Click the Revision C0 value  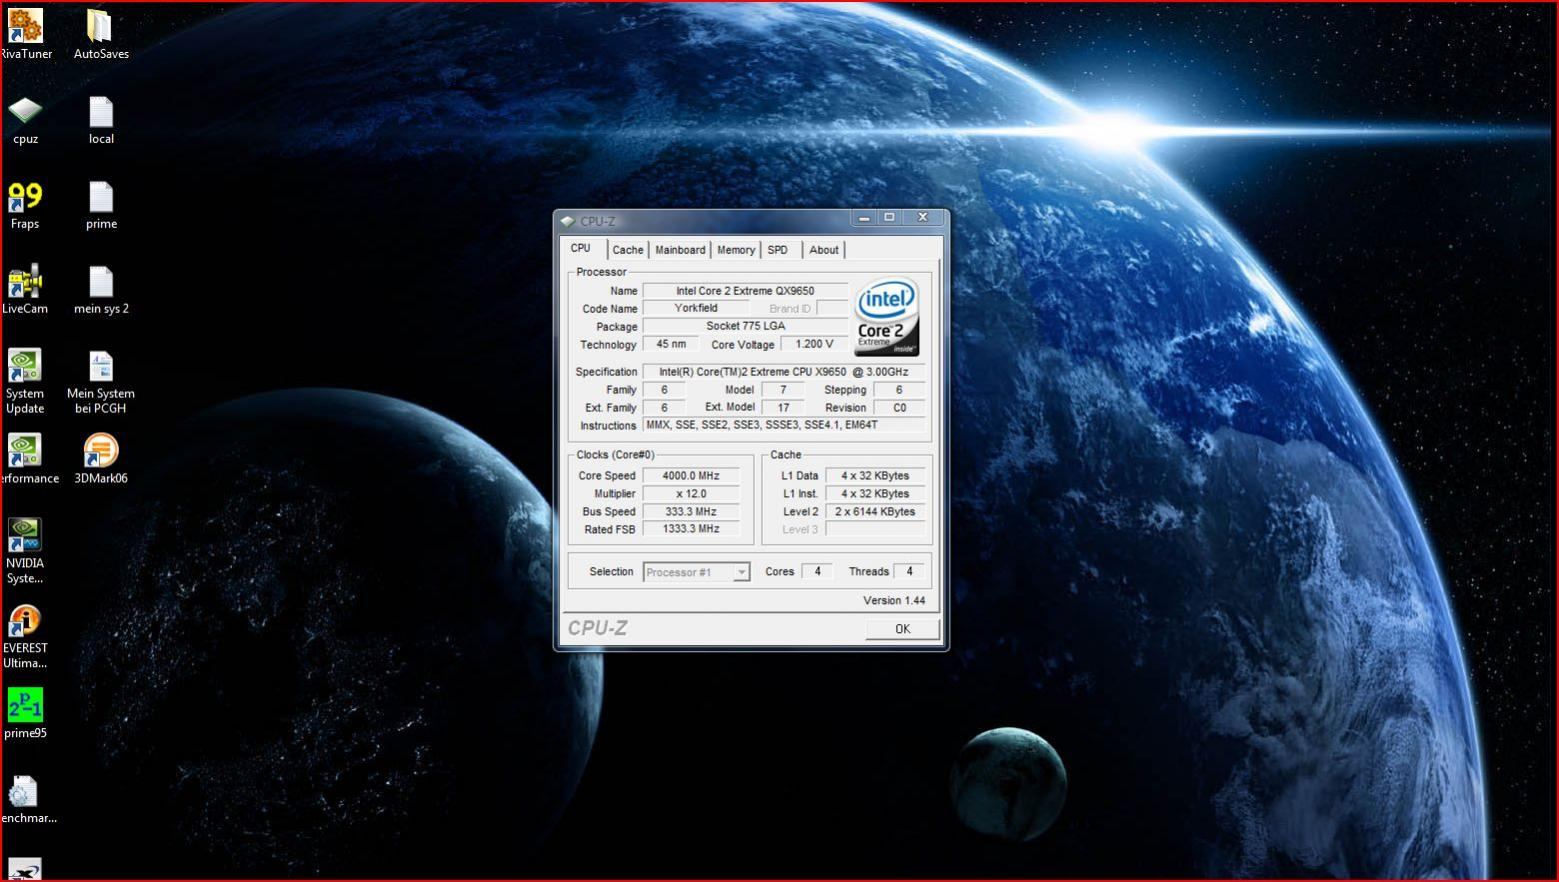pos(899,408)
